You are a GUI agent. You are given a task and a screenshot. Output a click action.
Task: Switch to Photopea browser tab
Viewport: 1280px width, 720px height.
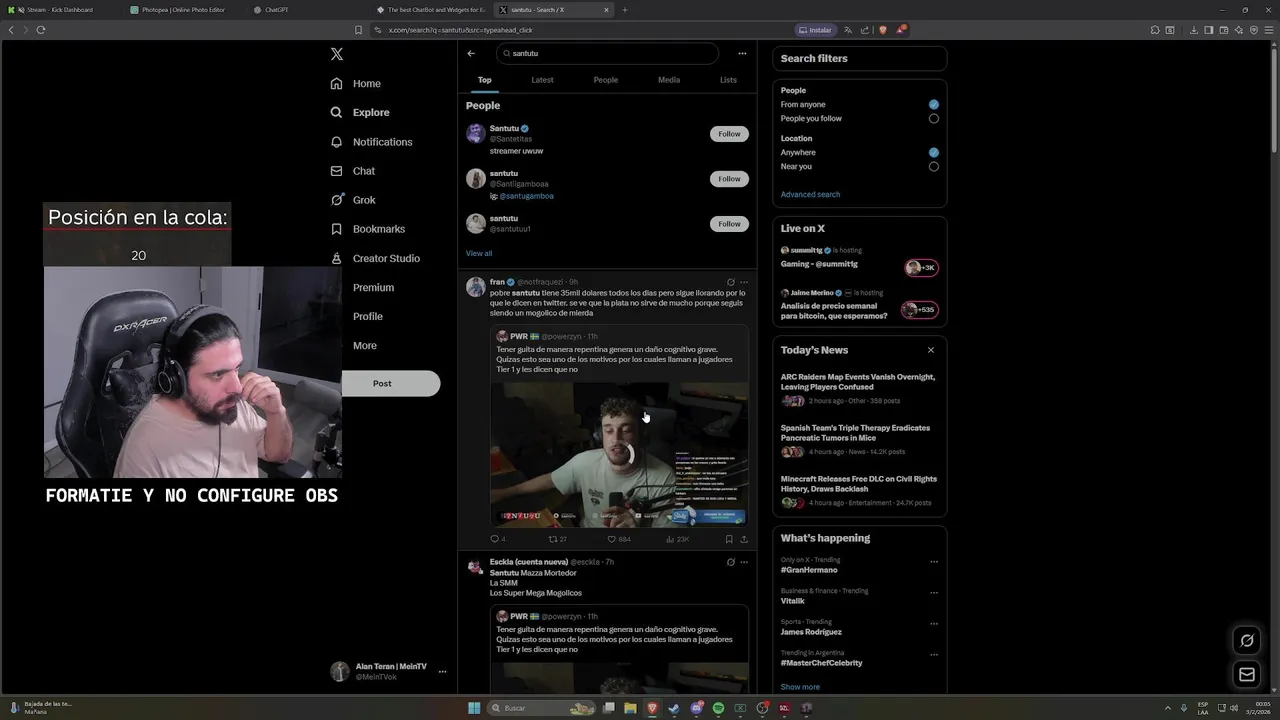coord(183,10)
